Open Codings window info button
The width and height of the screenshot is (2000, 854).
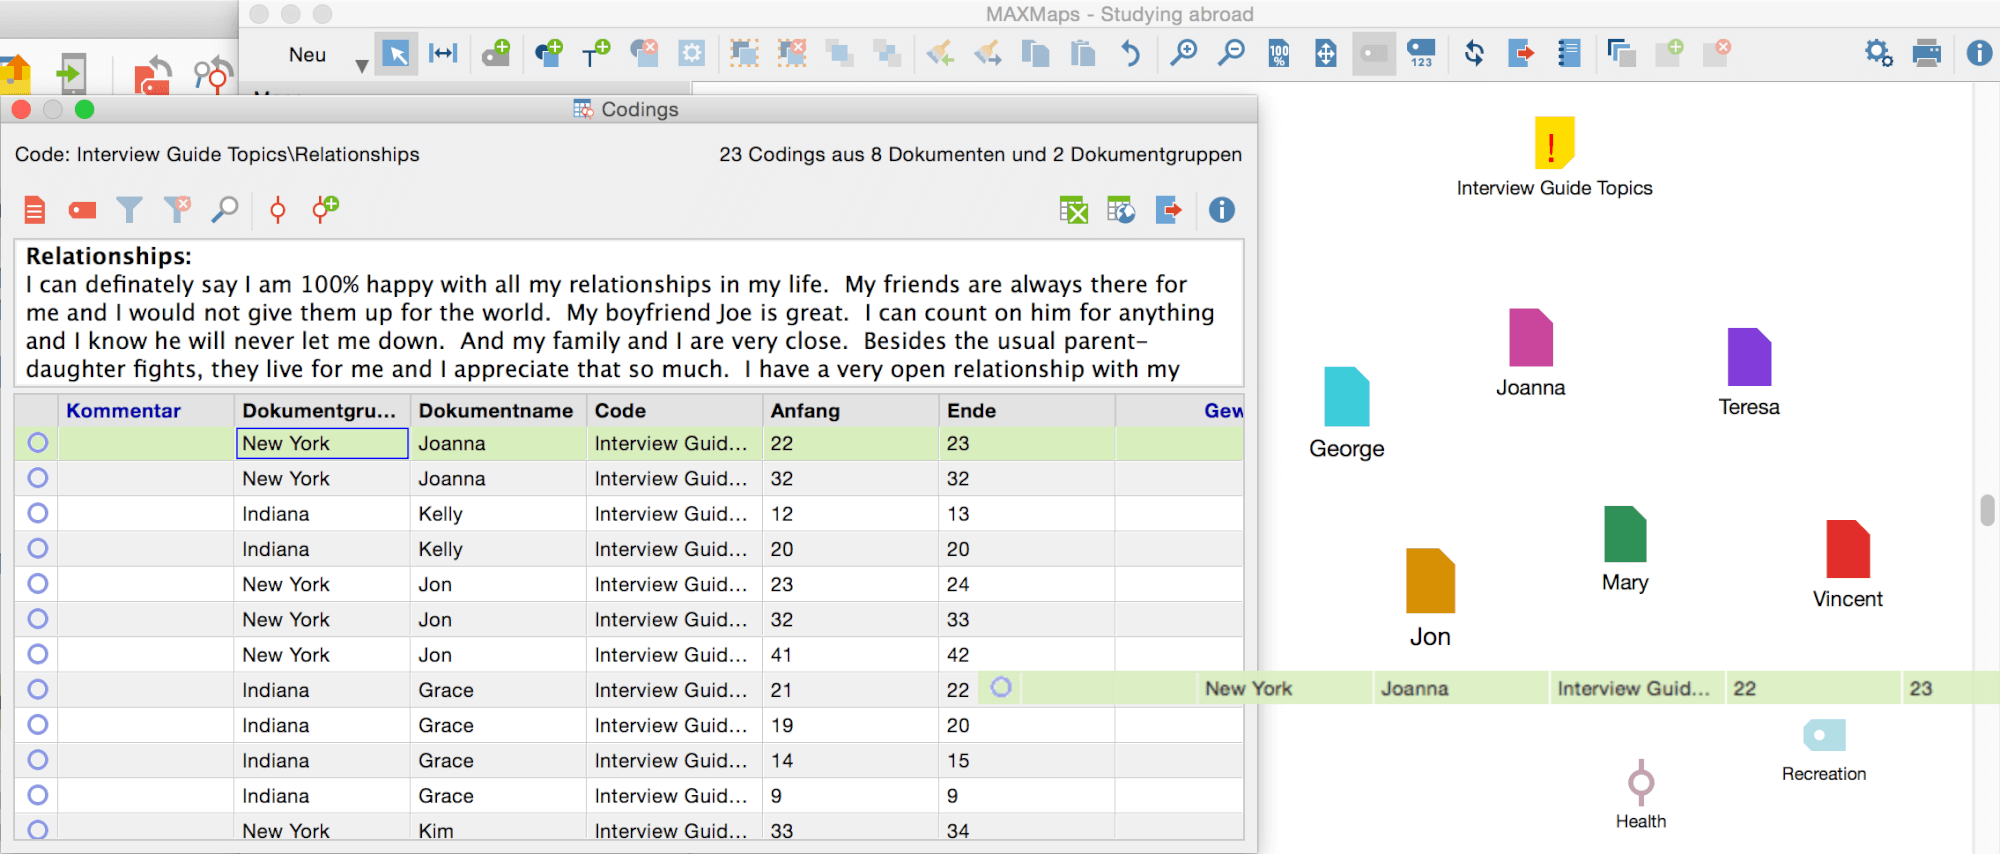coord(1222,210)
